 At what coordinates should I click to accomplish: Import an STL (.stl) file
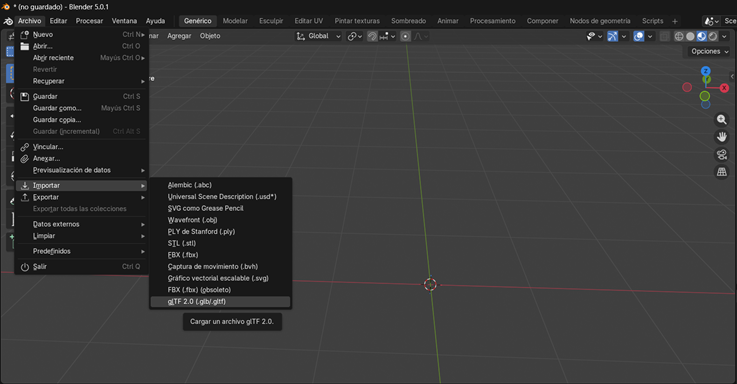[x=220, y=243]
